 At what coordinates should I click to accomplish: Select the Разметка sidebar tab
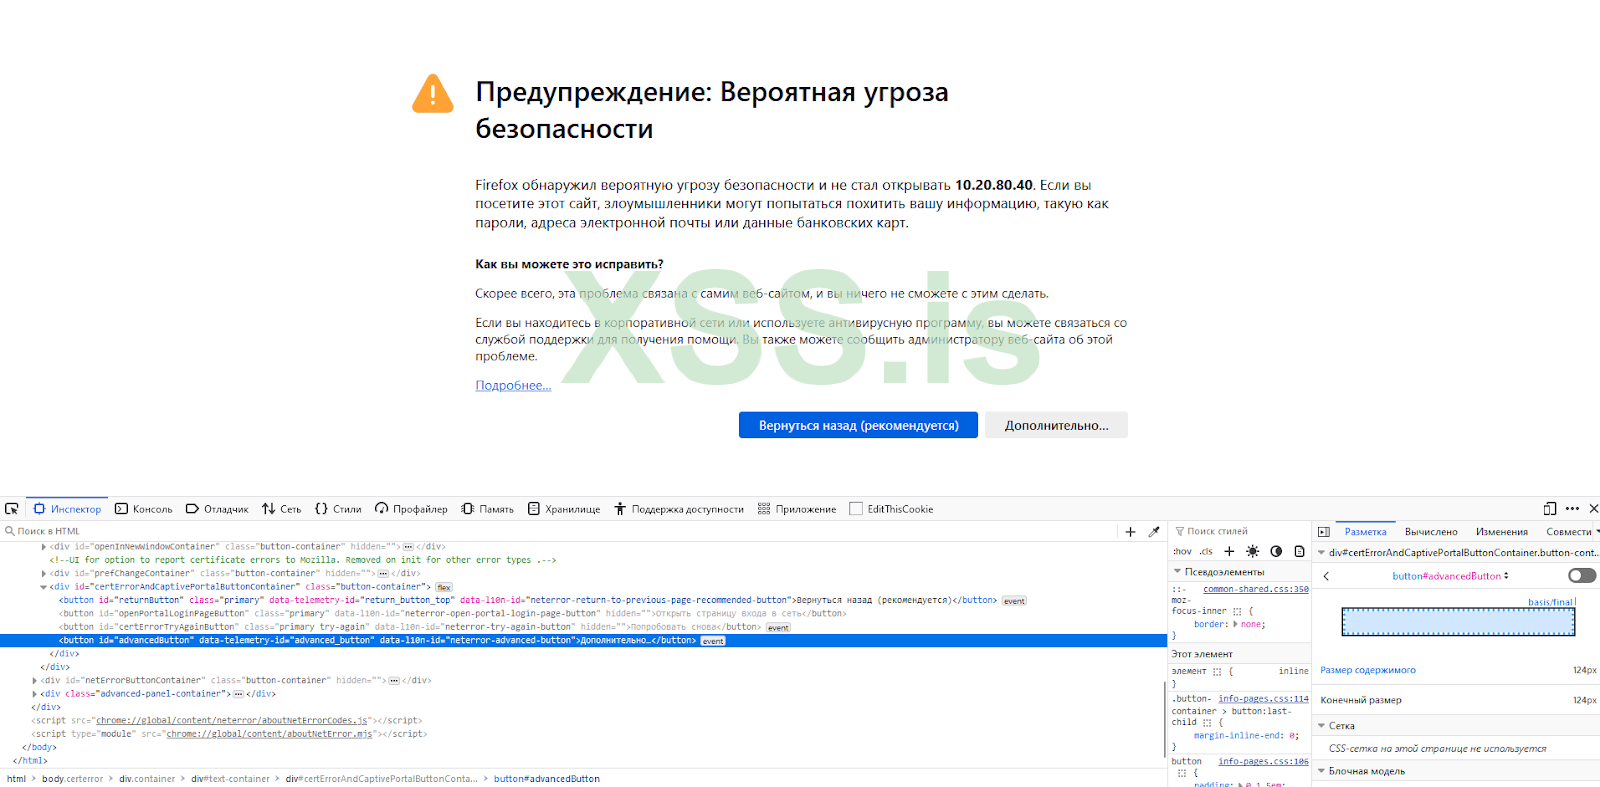pos(1365,532)
